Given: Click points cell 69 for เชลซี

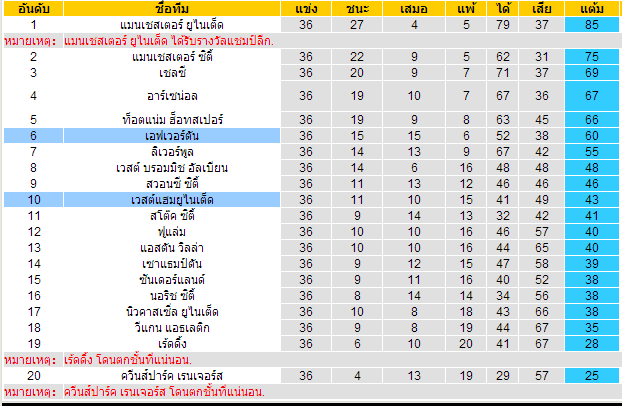Looking at the screenshot, I should pyautogui.click(x=591, y=73).
